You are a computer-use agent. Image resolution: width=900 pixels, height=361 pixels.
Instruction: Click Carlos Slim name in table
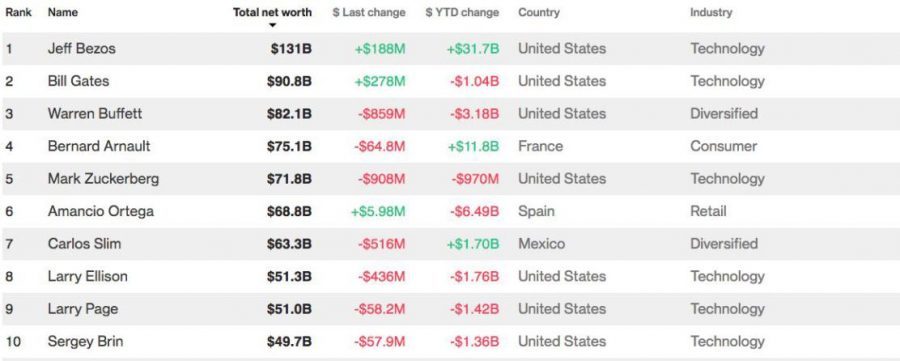[84, 244]
